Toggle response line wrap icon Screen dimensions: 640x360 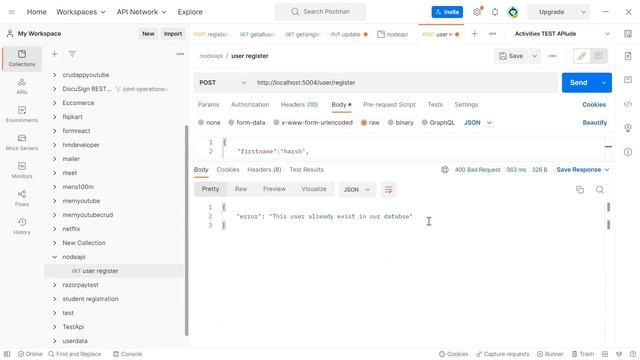(x=388, y=189)
